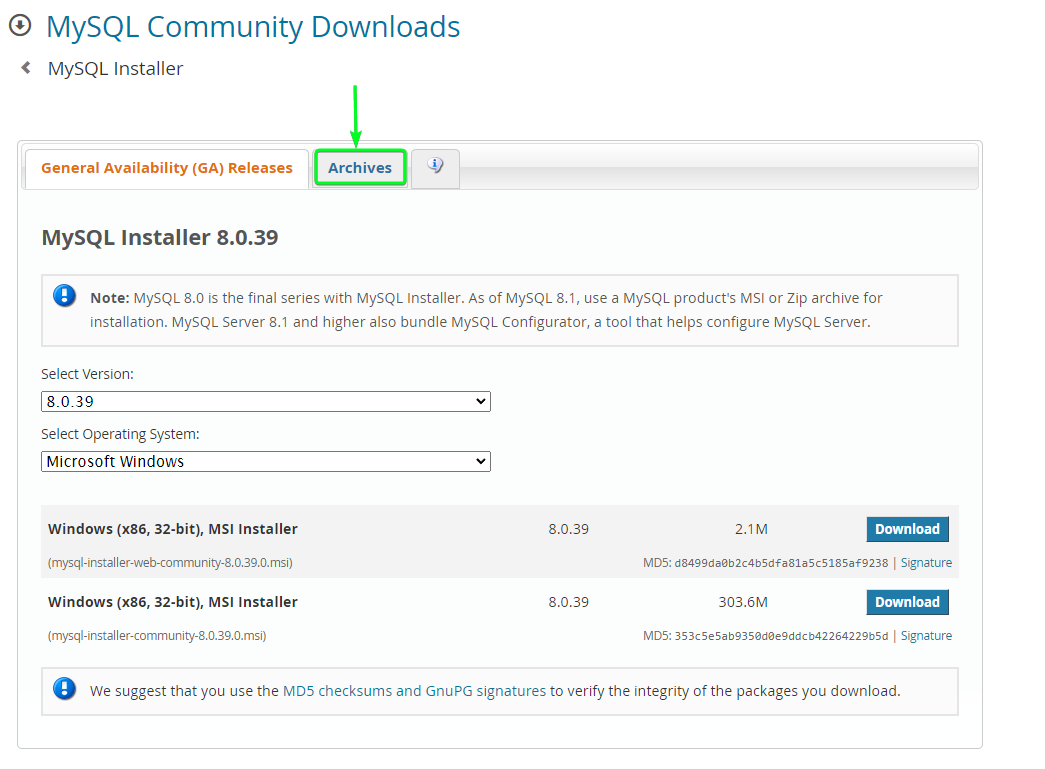Click the 303.6M file size value
Viewport: 1045px width, 769px height.
(743, 602)
